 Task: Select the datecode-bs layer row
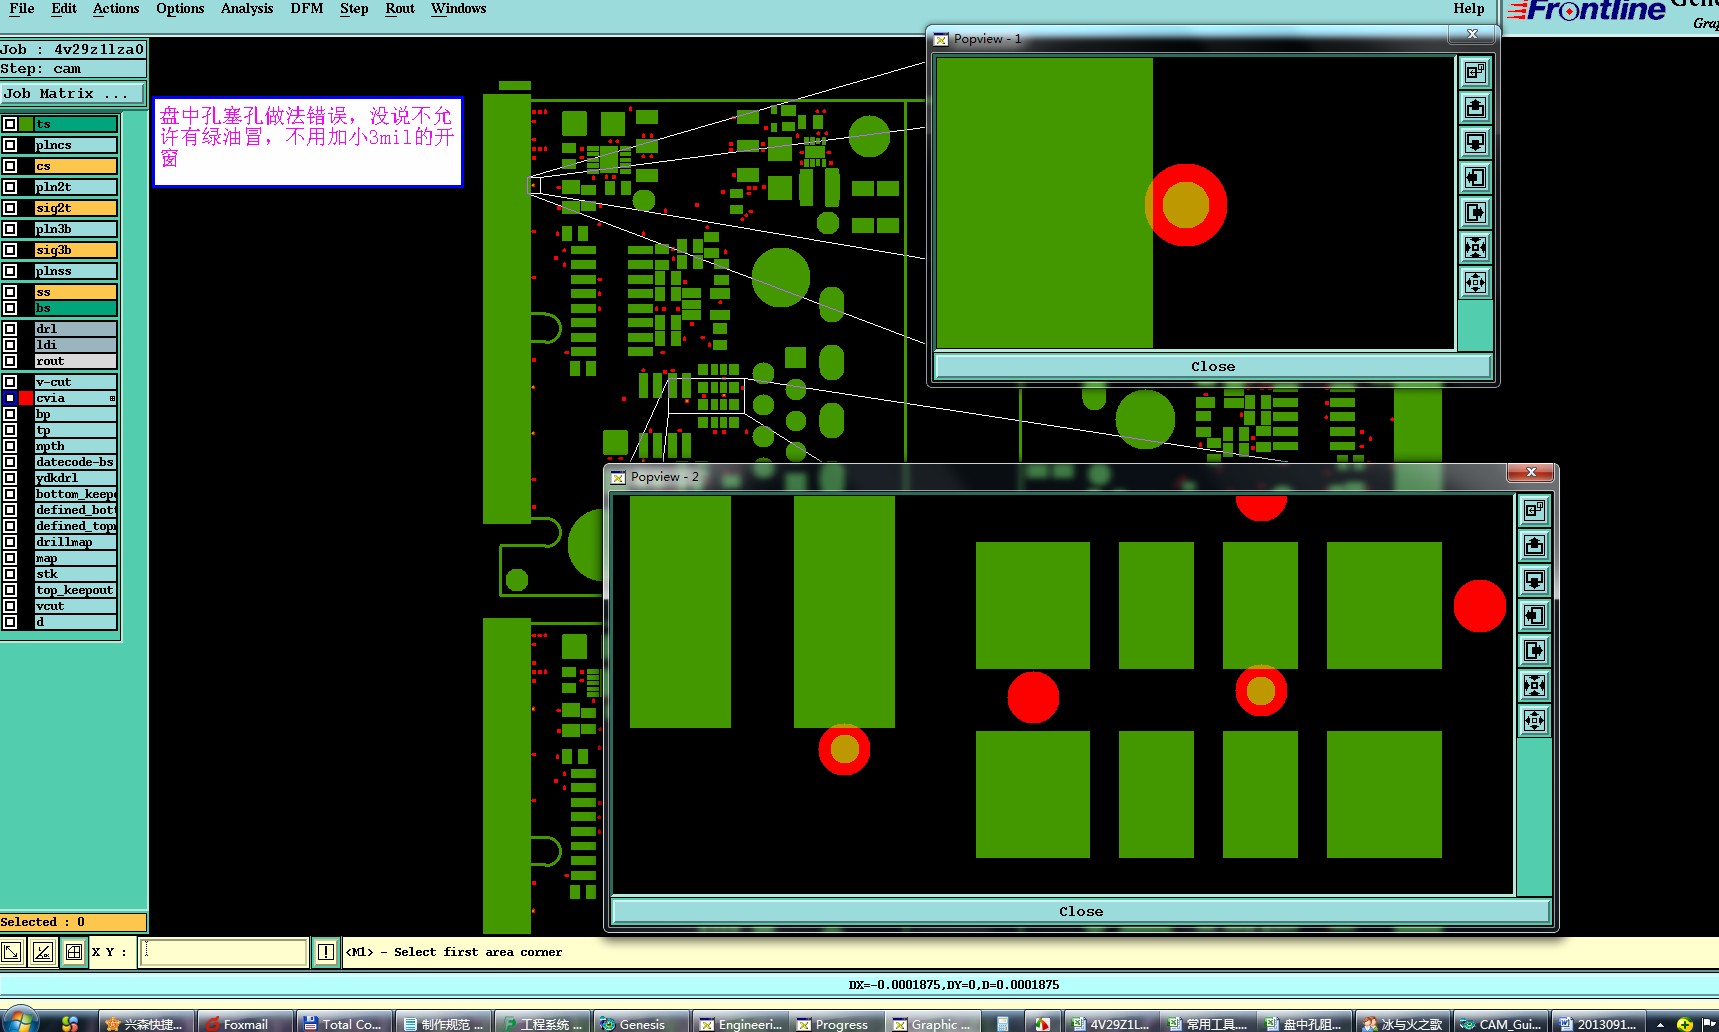(76, 462)
